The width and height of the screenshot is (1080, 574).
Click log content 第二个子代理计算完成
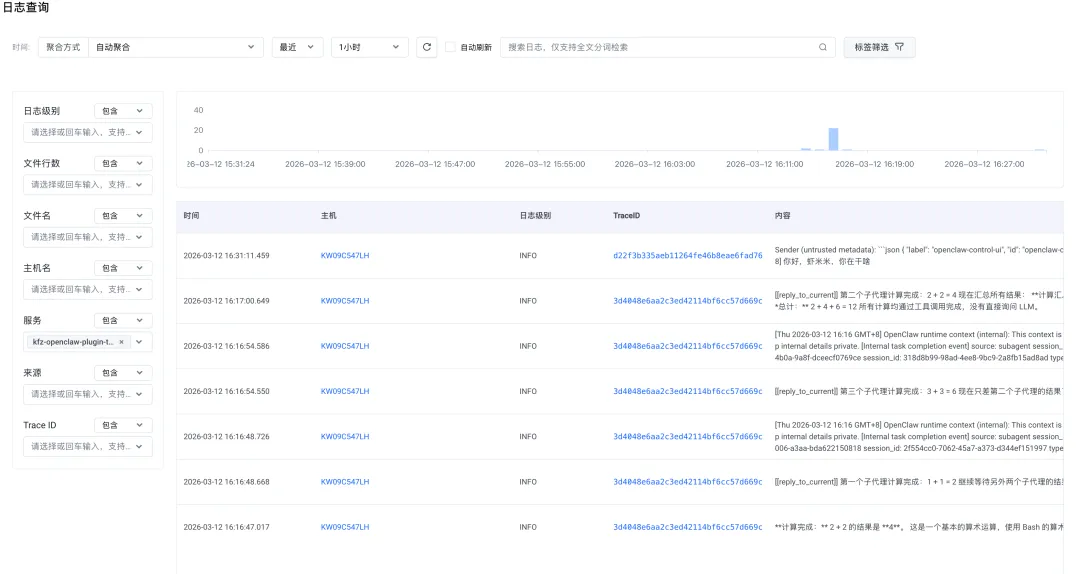click(x=919, y=301)
